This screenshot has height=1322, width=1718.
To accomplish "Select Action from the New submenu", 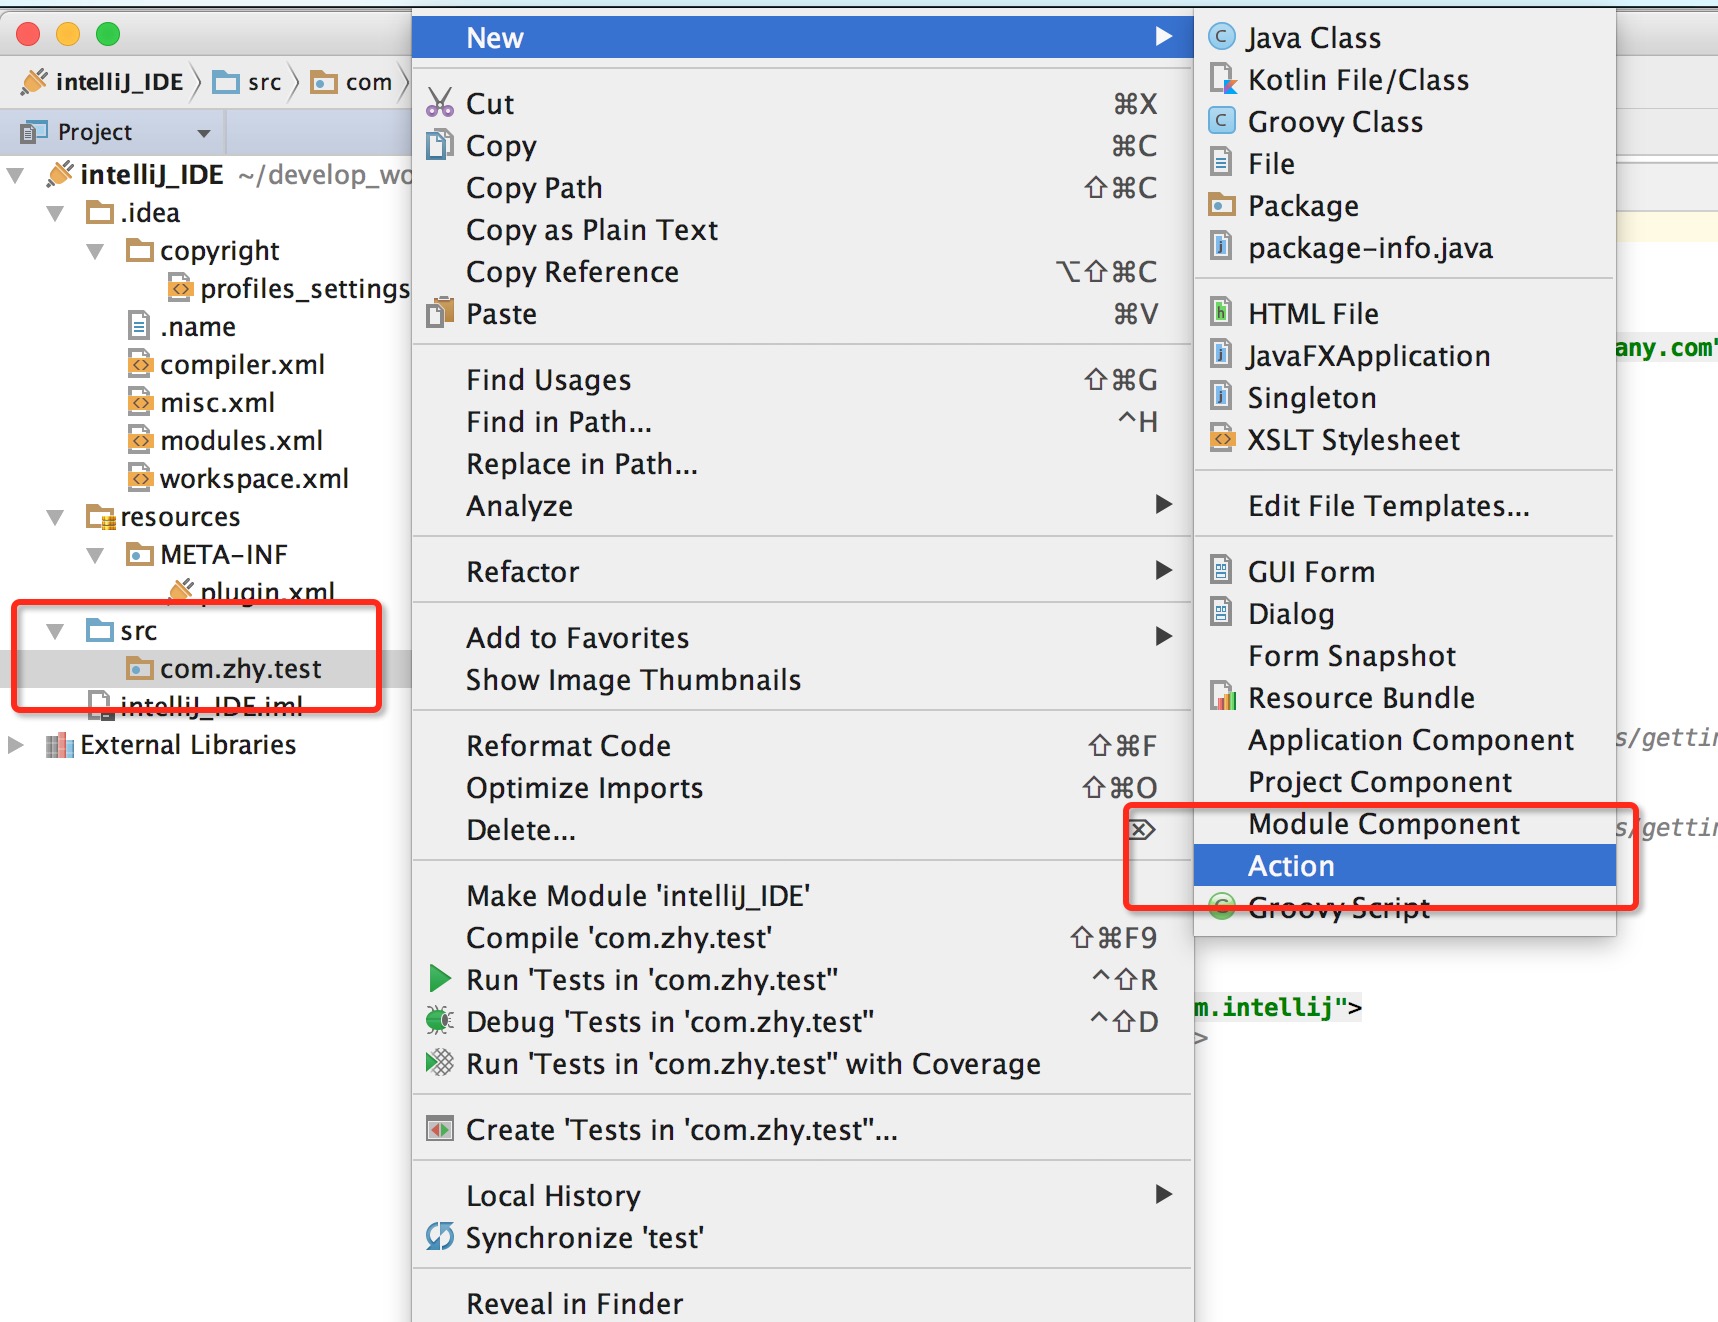I will 1291,866.
